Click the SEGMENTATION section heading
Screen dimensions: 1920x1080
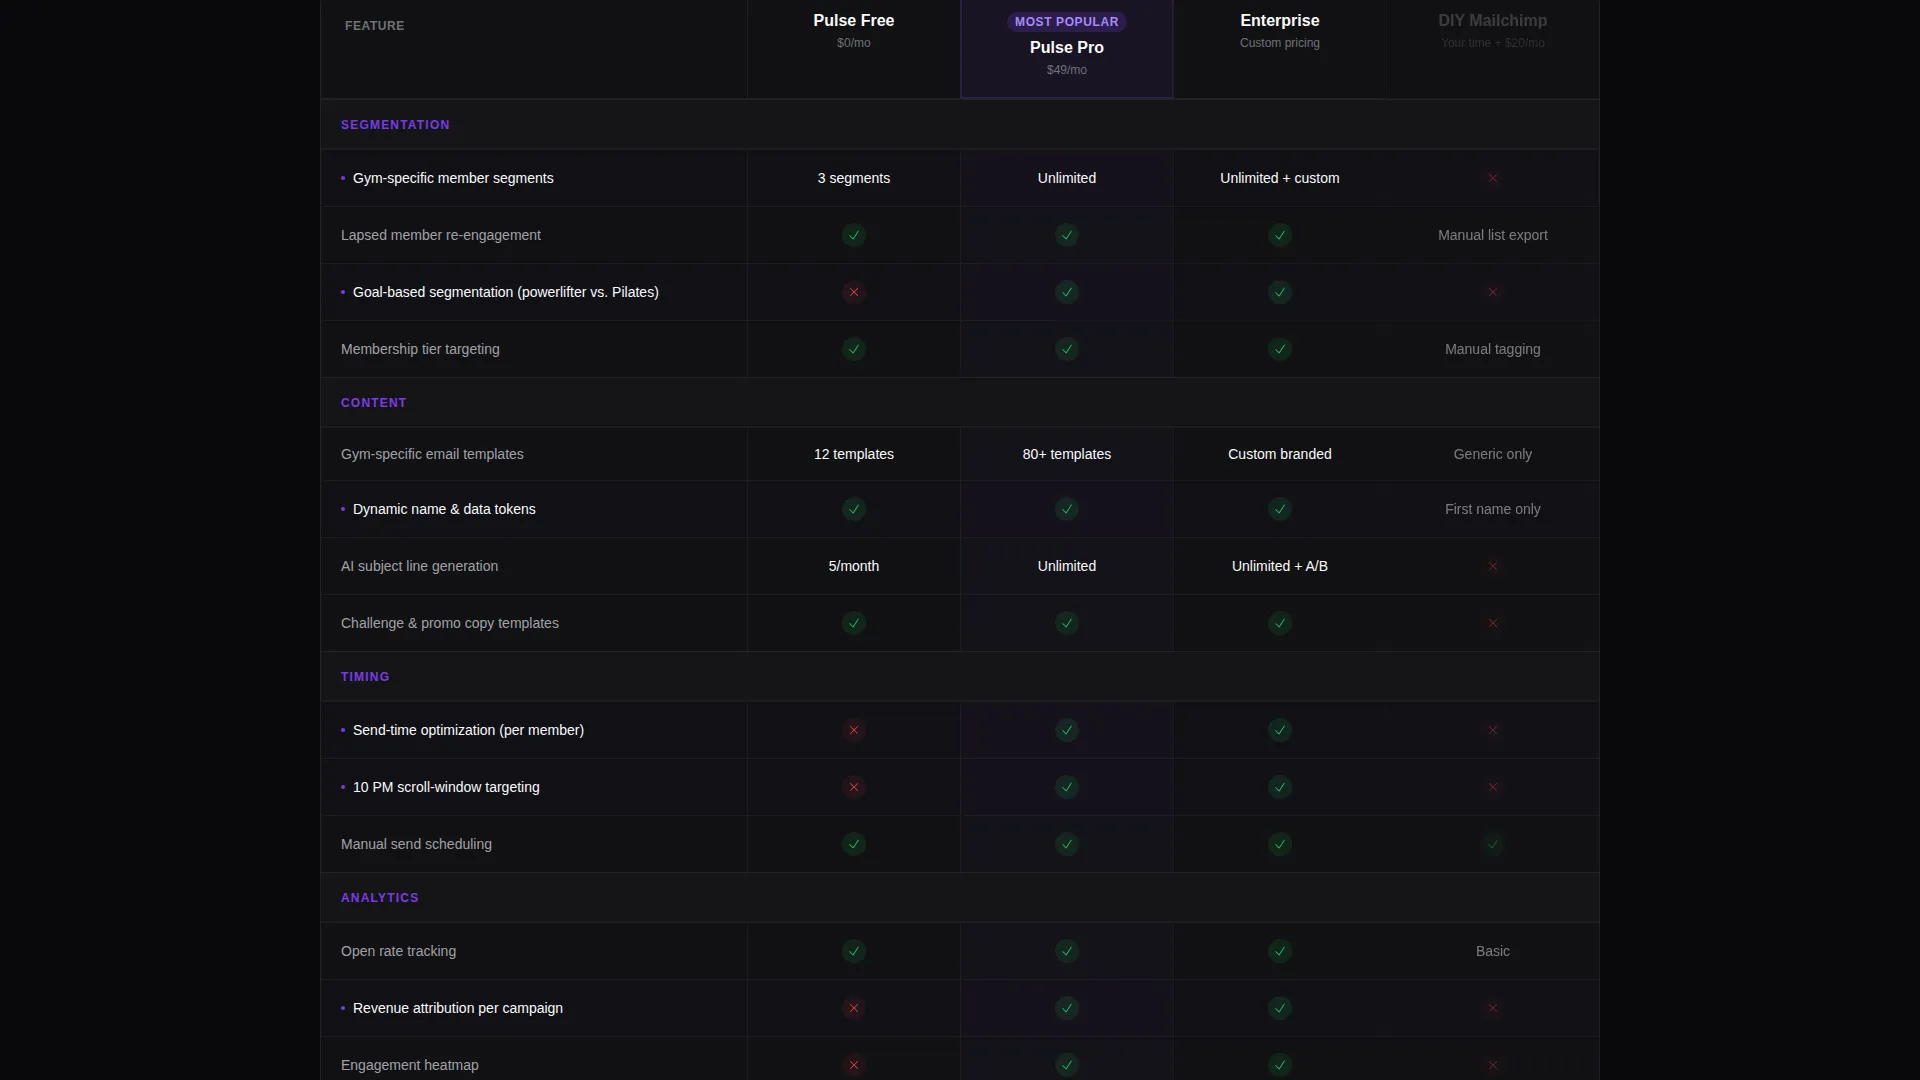coord(395,125)
